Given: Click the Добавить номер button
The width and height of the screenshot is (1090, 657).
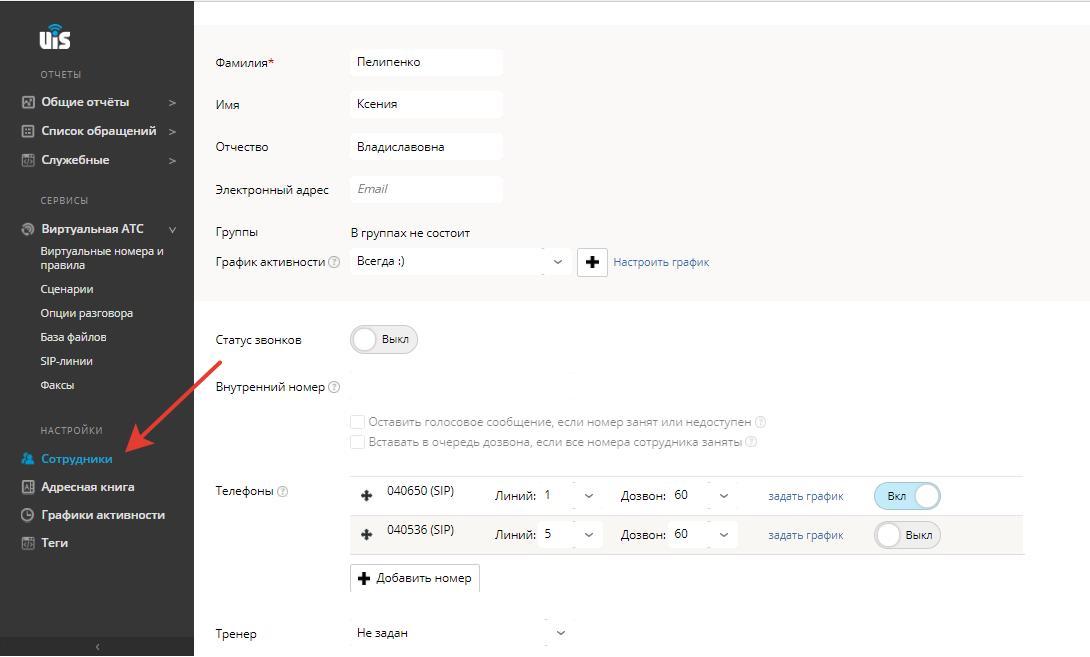Looking at the screenshot, I should coord(415,578).
